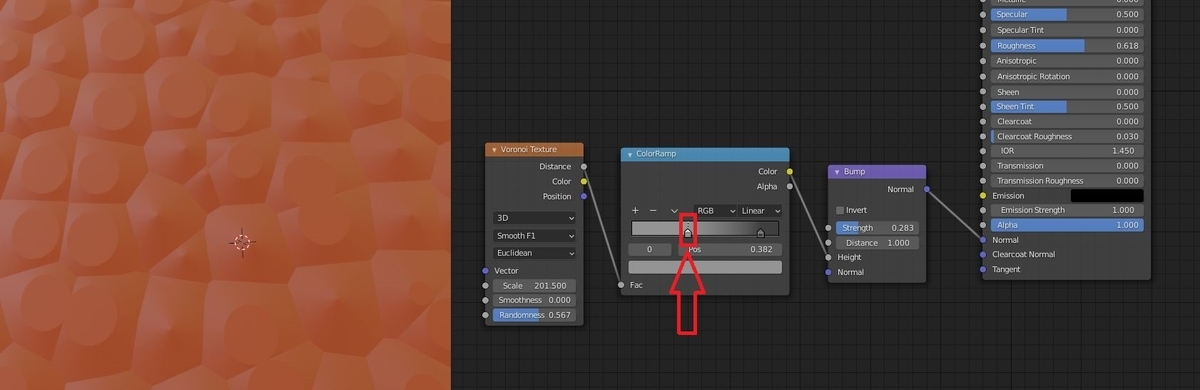The width and height of the screenshot is (1200, 390).
Task: Click the Emission input socket
Action: [x=983, y=195]
